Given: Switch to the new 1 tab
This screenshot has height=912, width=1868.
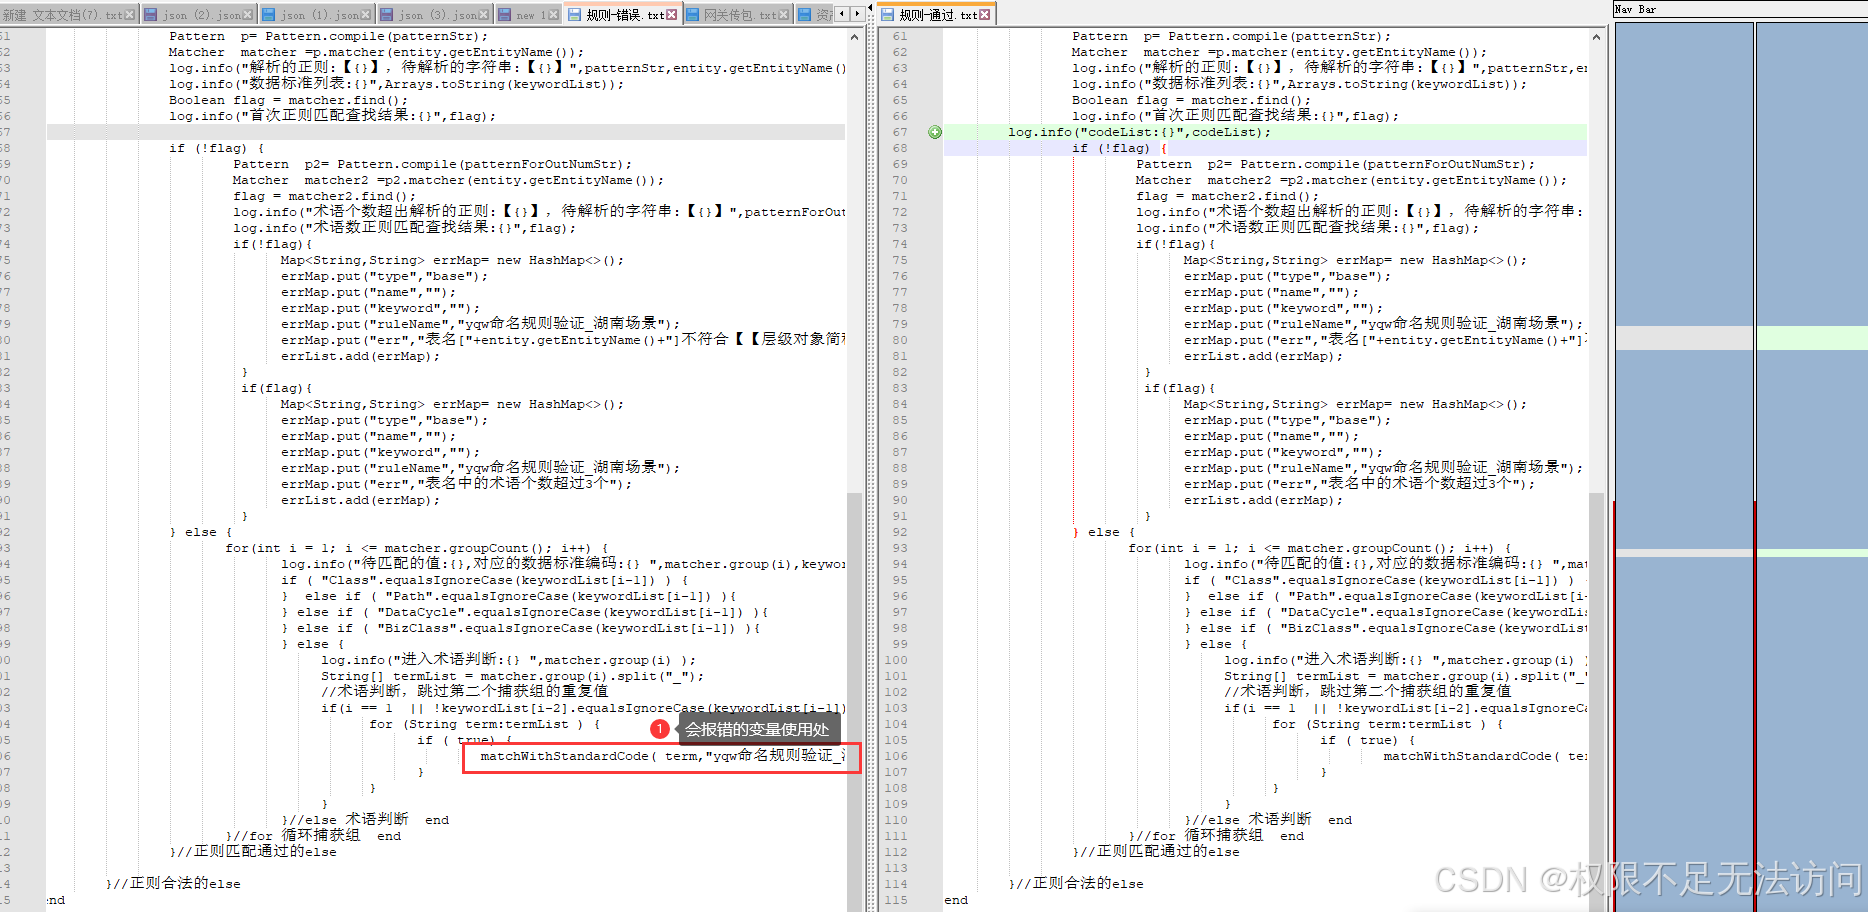Looking at the screenshot, I should tap(528, 13).
